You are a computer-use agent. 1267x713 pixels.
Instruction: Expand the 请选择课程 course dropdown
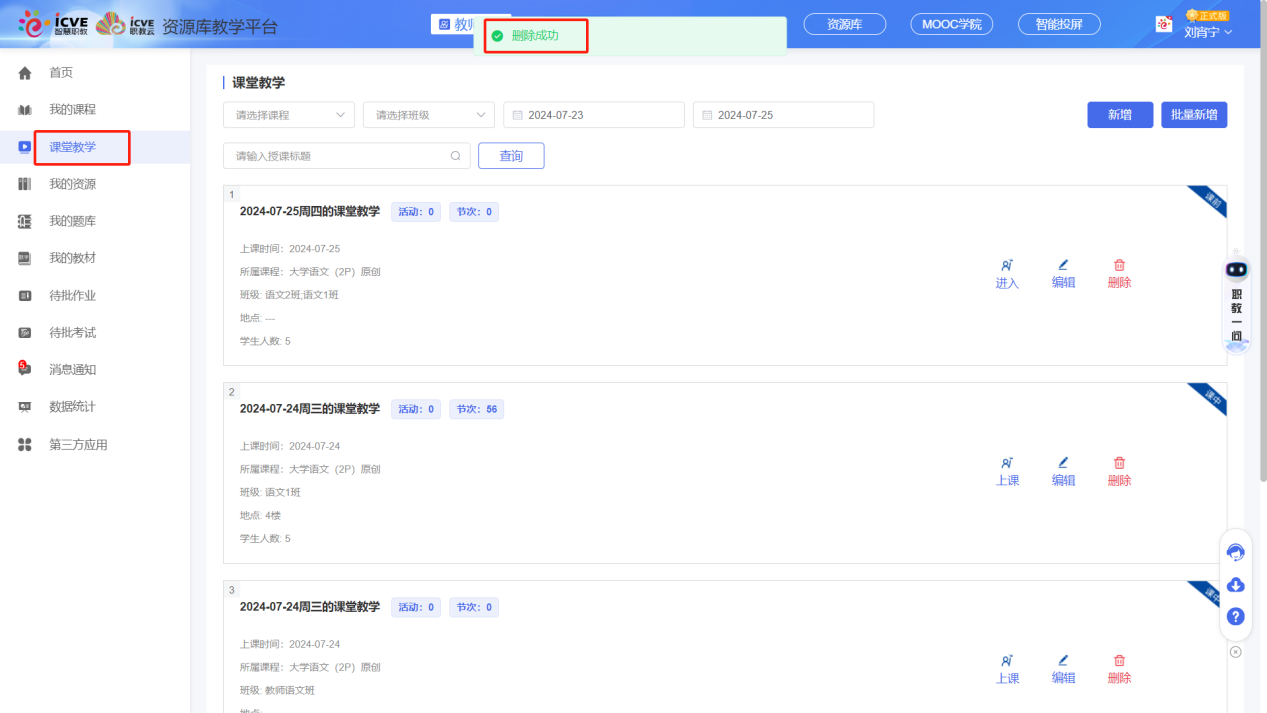click(x=288, y=115)
